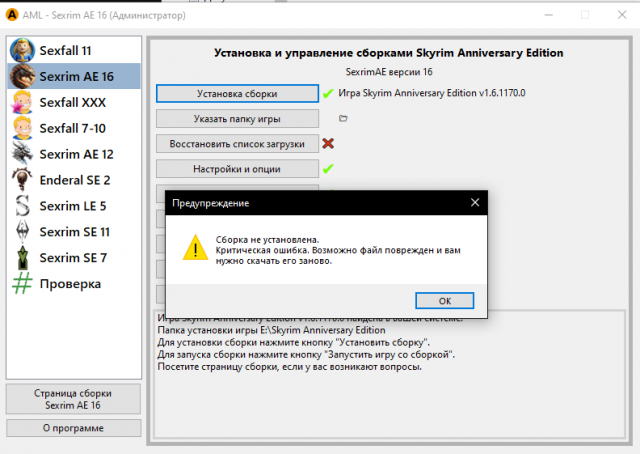Open Страница сборки Sexrim AE 16

click(x=72, y=400)
